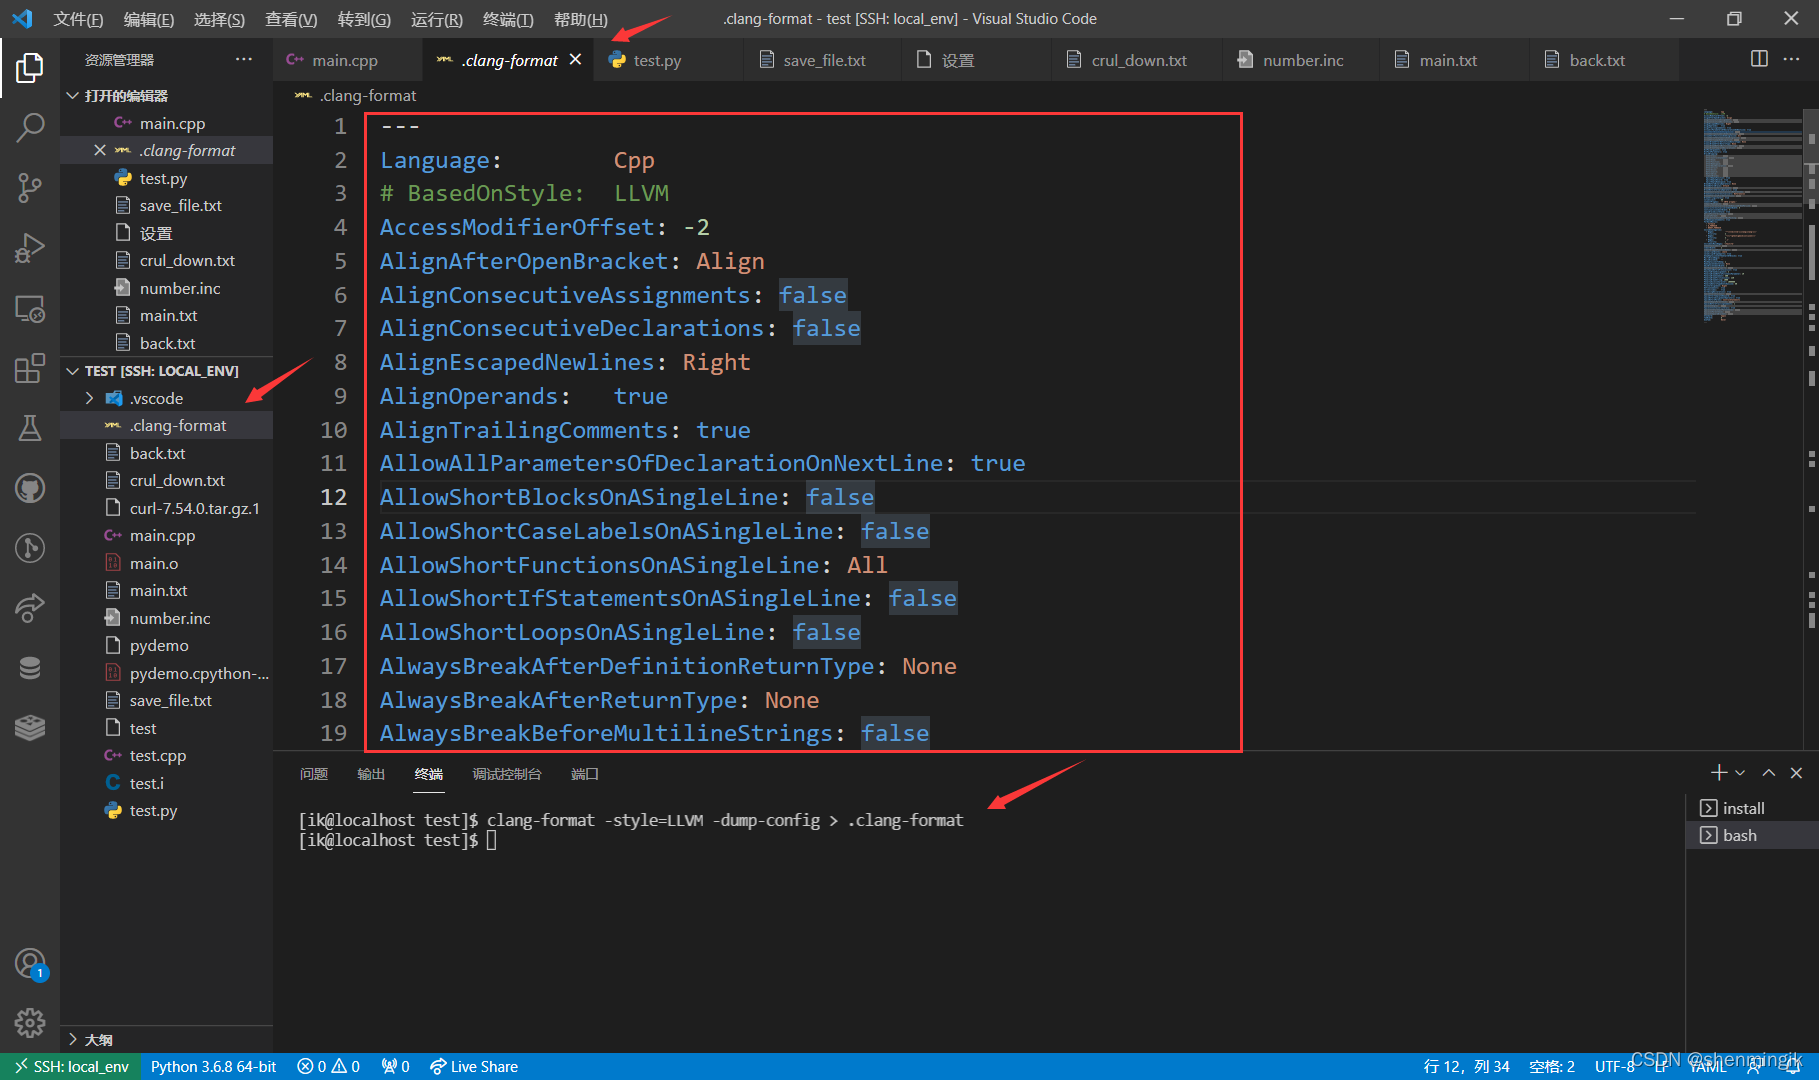Open the Run menu

click(437, 19)
